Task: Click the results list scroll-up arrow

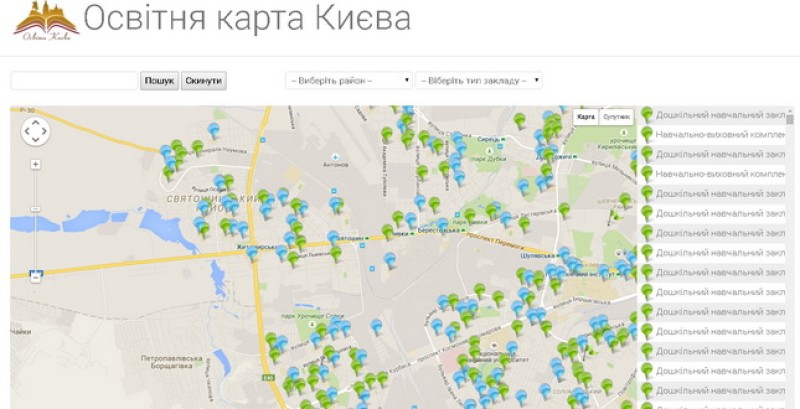Action: pyautogui.click(x=790, y=111)
